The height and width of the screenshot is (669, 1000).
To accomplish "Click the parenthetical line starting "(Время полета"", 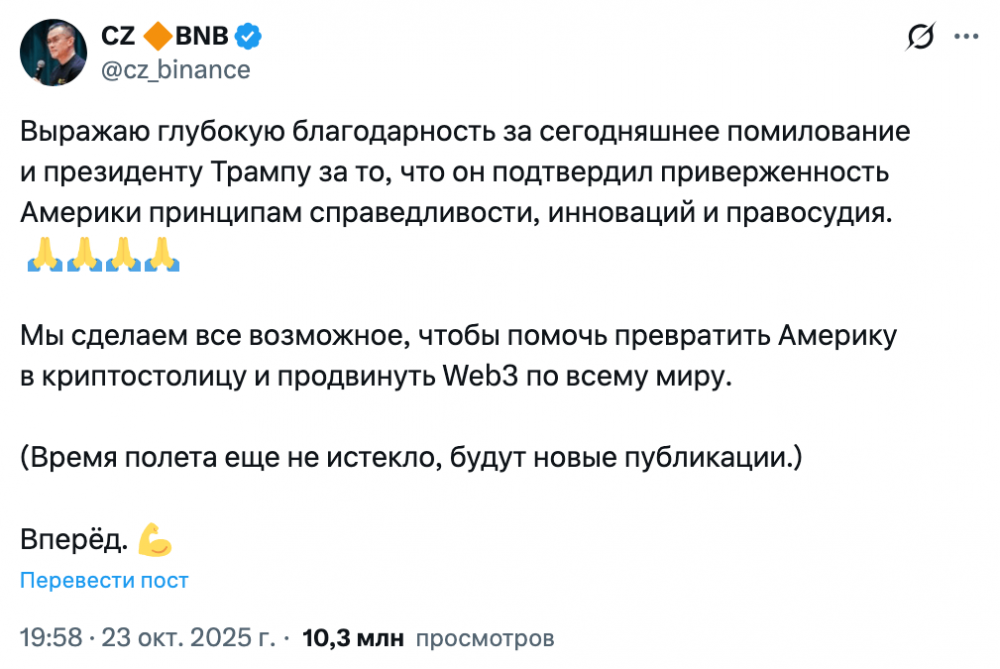I will 411,459.
